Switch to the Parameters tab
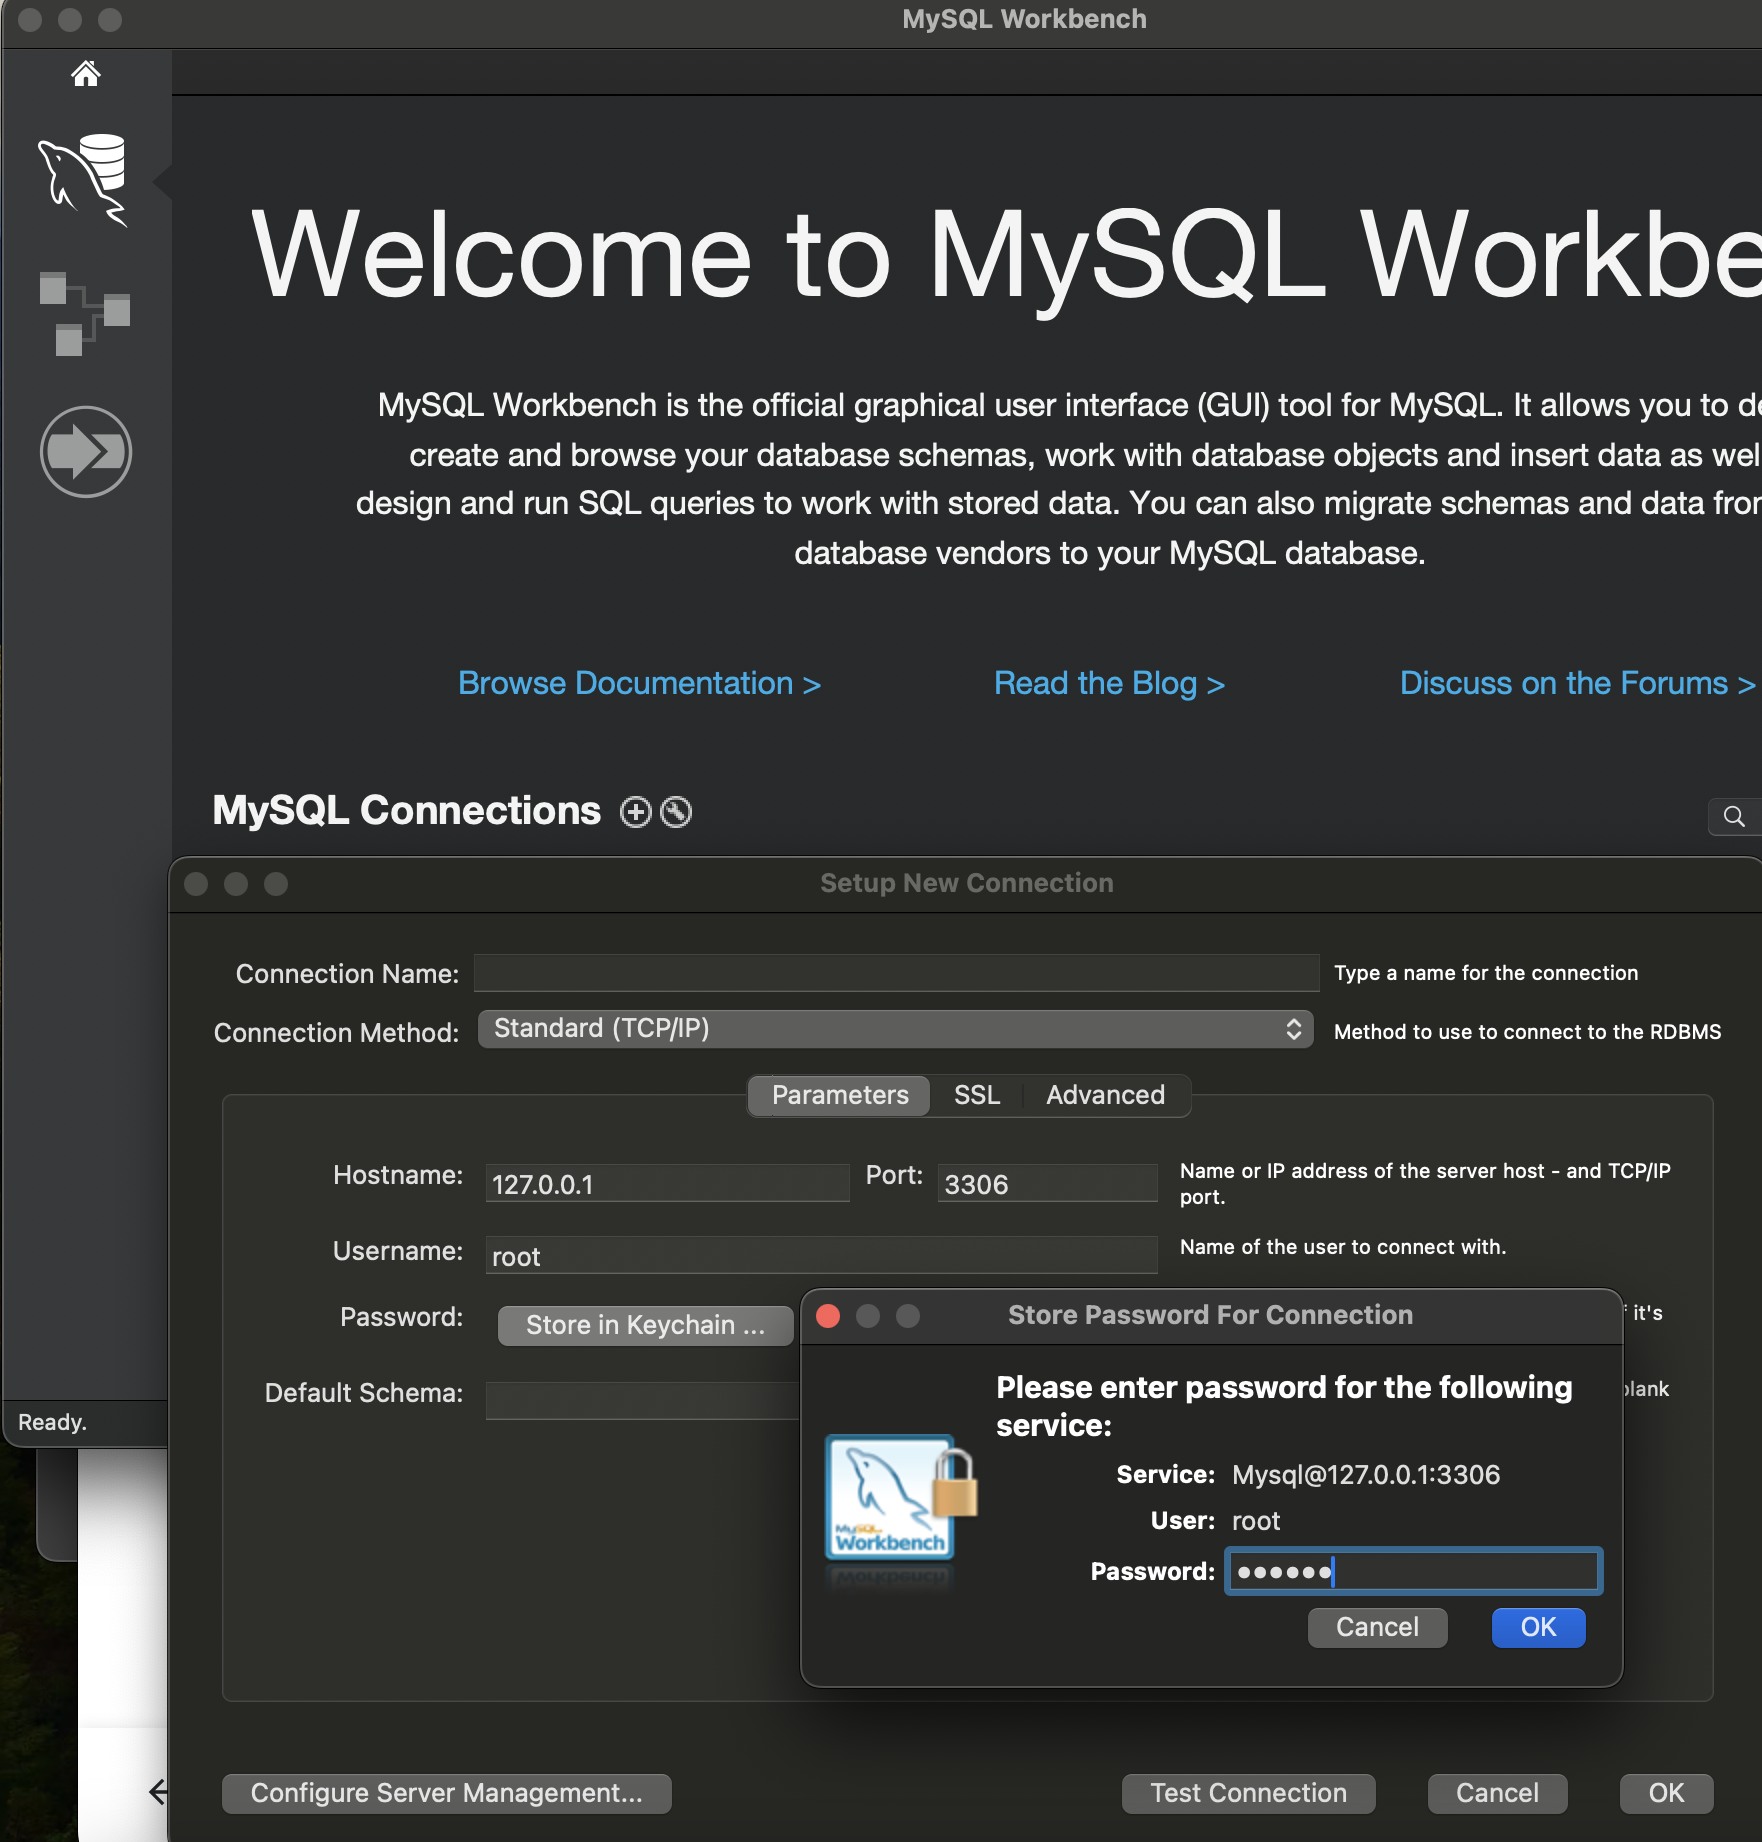 (840, 1095)
